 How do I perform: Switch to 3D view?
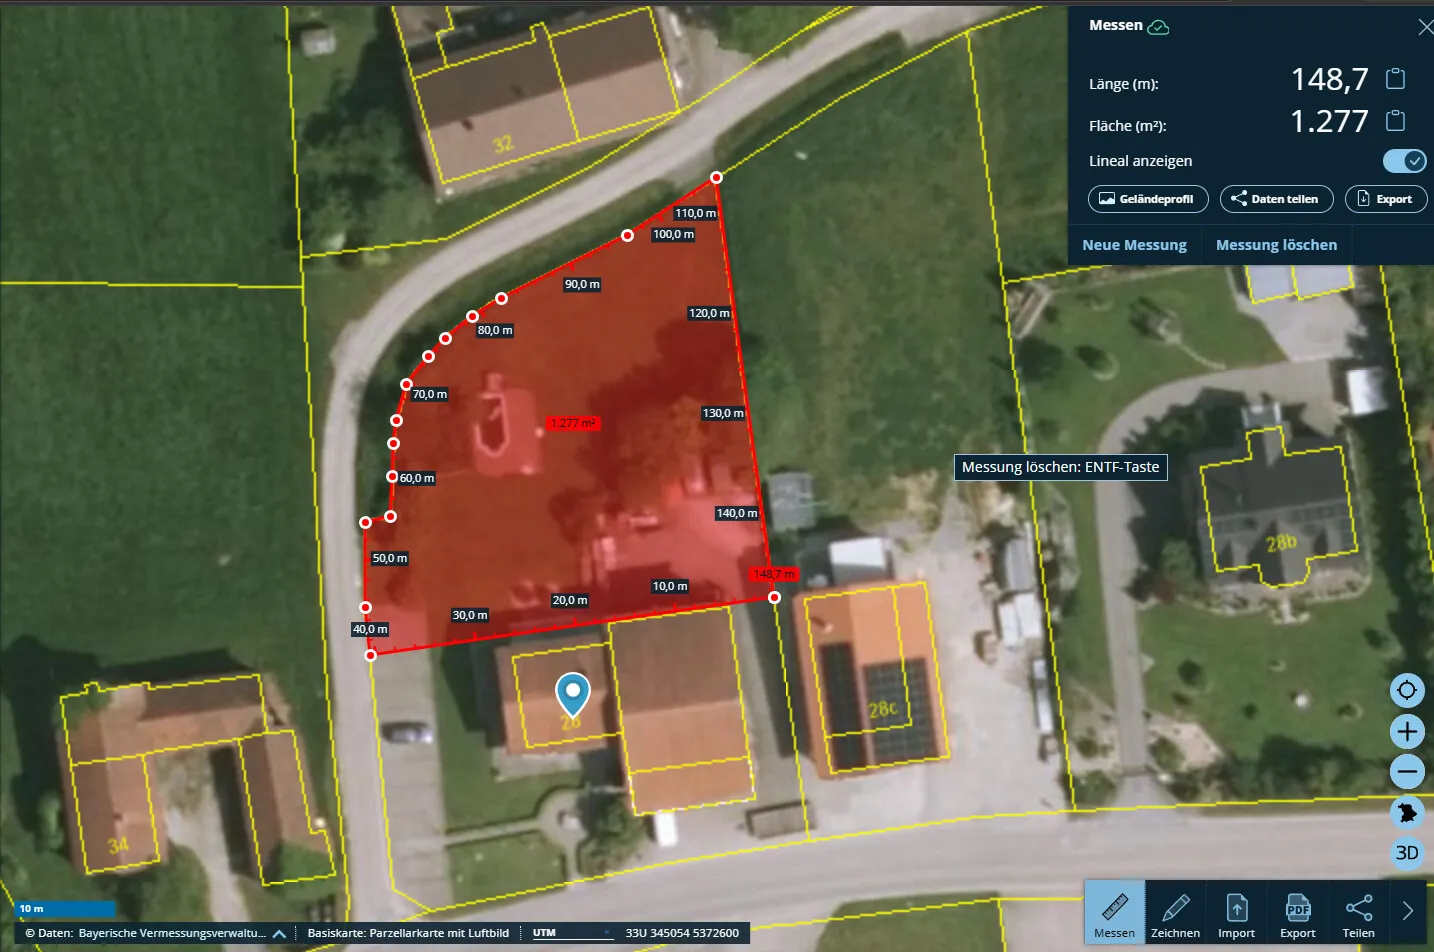(x=1407, y=853)
